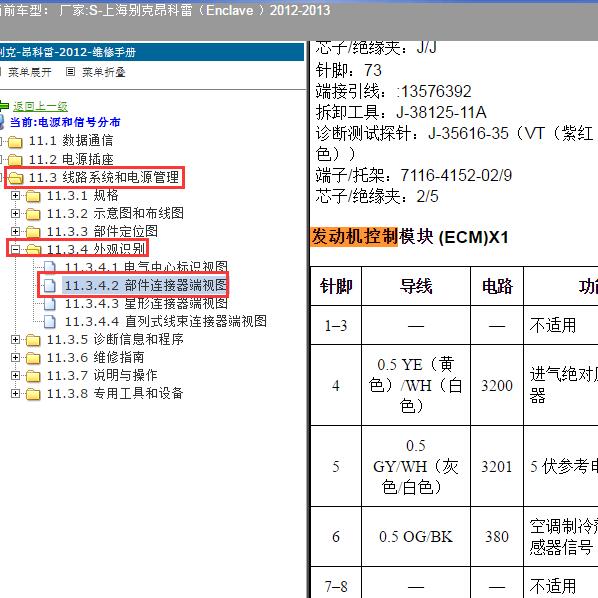
Task: Select 11.3 线路系统和电源管理 node
Action: pos(104,177)
